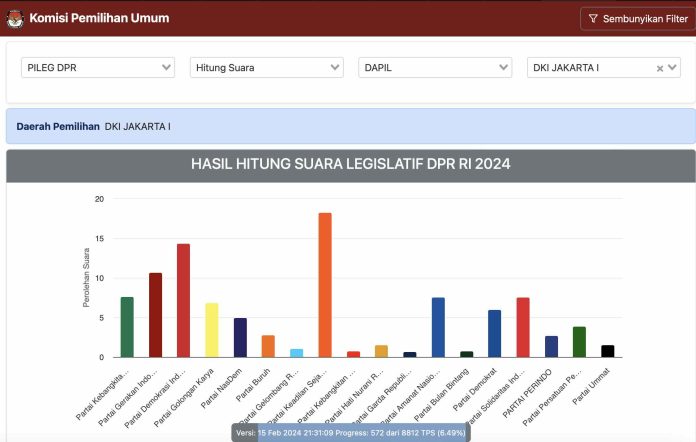The image size is (696, 442).
Task: Select the dark blue PARTAI PERINDO bar
Action: pos(551,347)
